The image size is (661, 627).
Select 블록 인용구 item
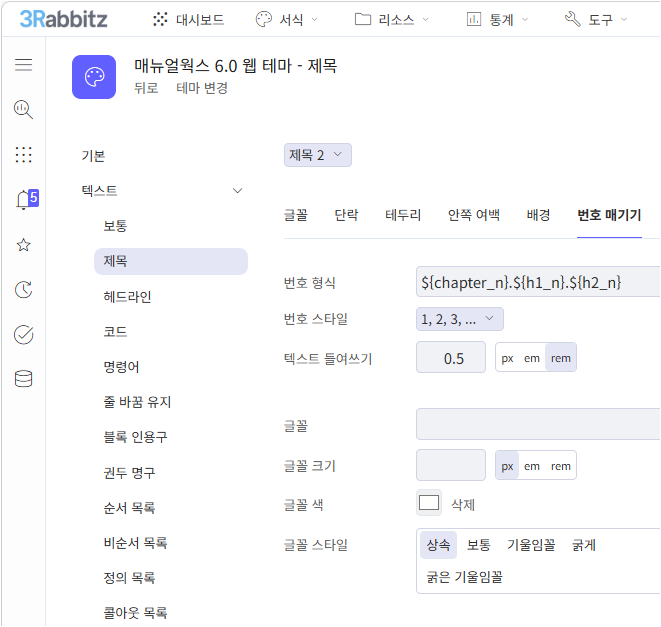pyautogui.click(x=136, y=437)
